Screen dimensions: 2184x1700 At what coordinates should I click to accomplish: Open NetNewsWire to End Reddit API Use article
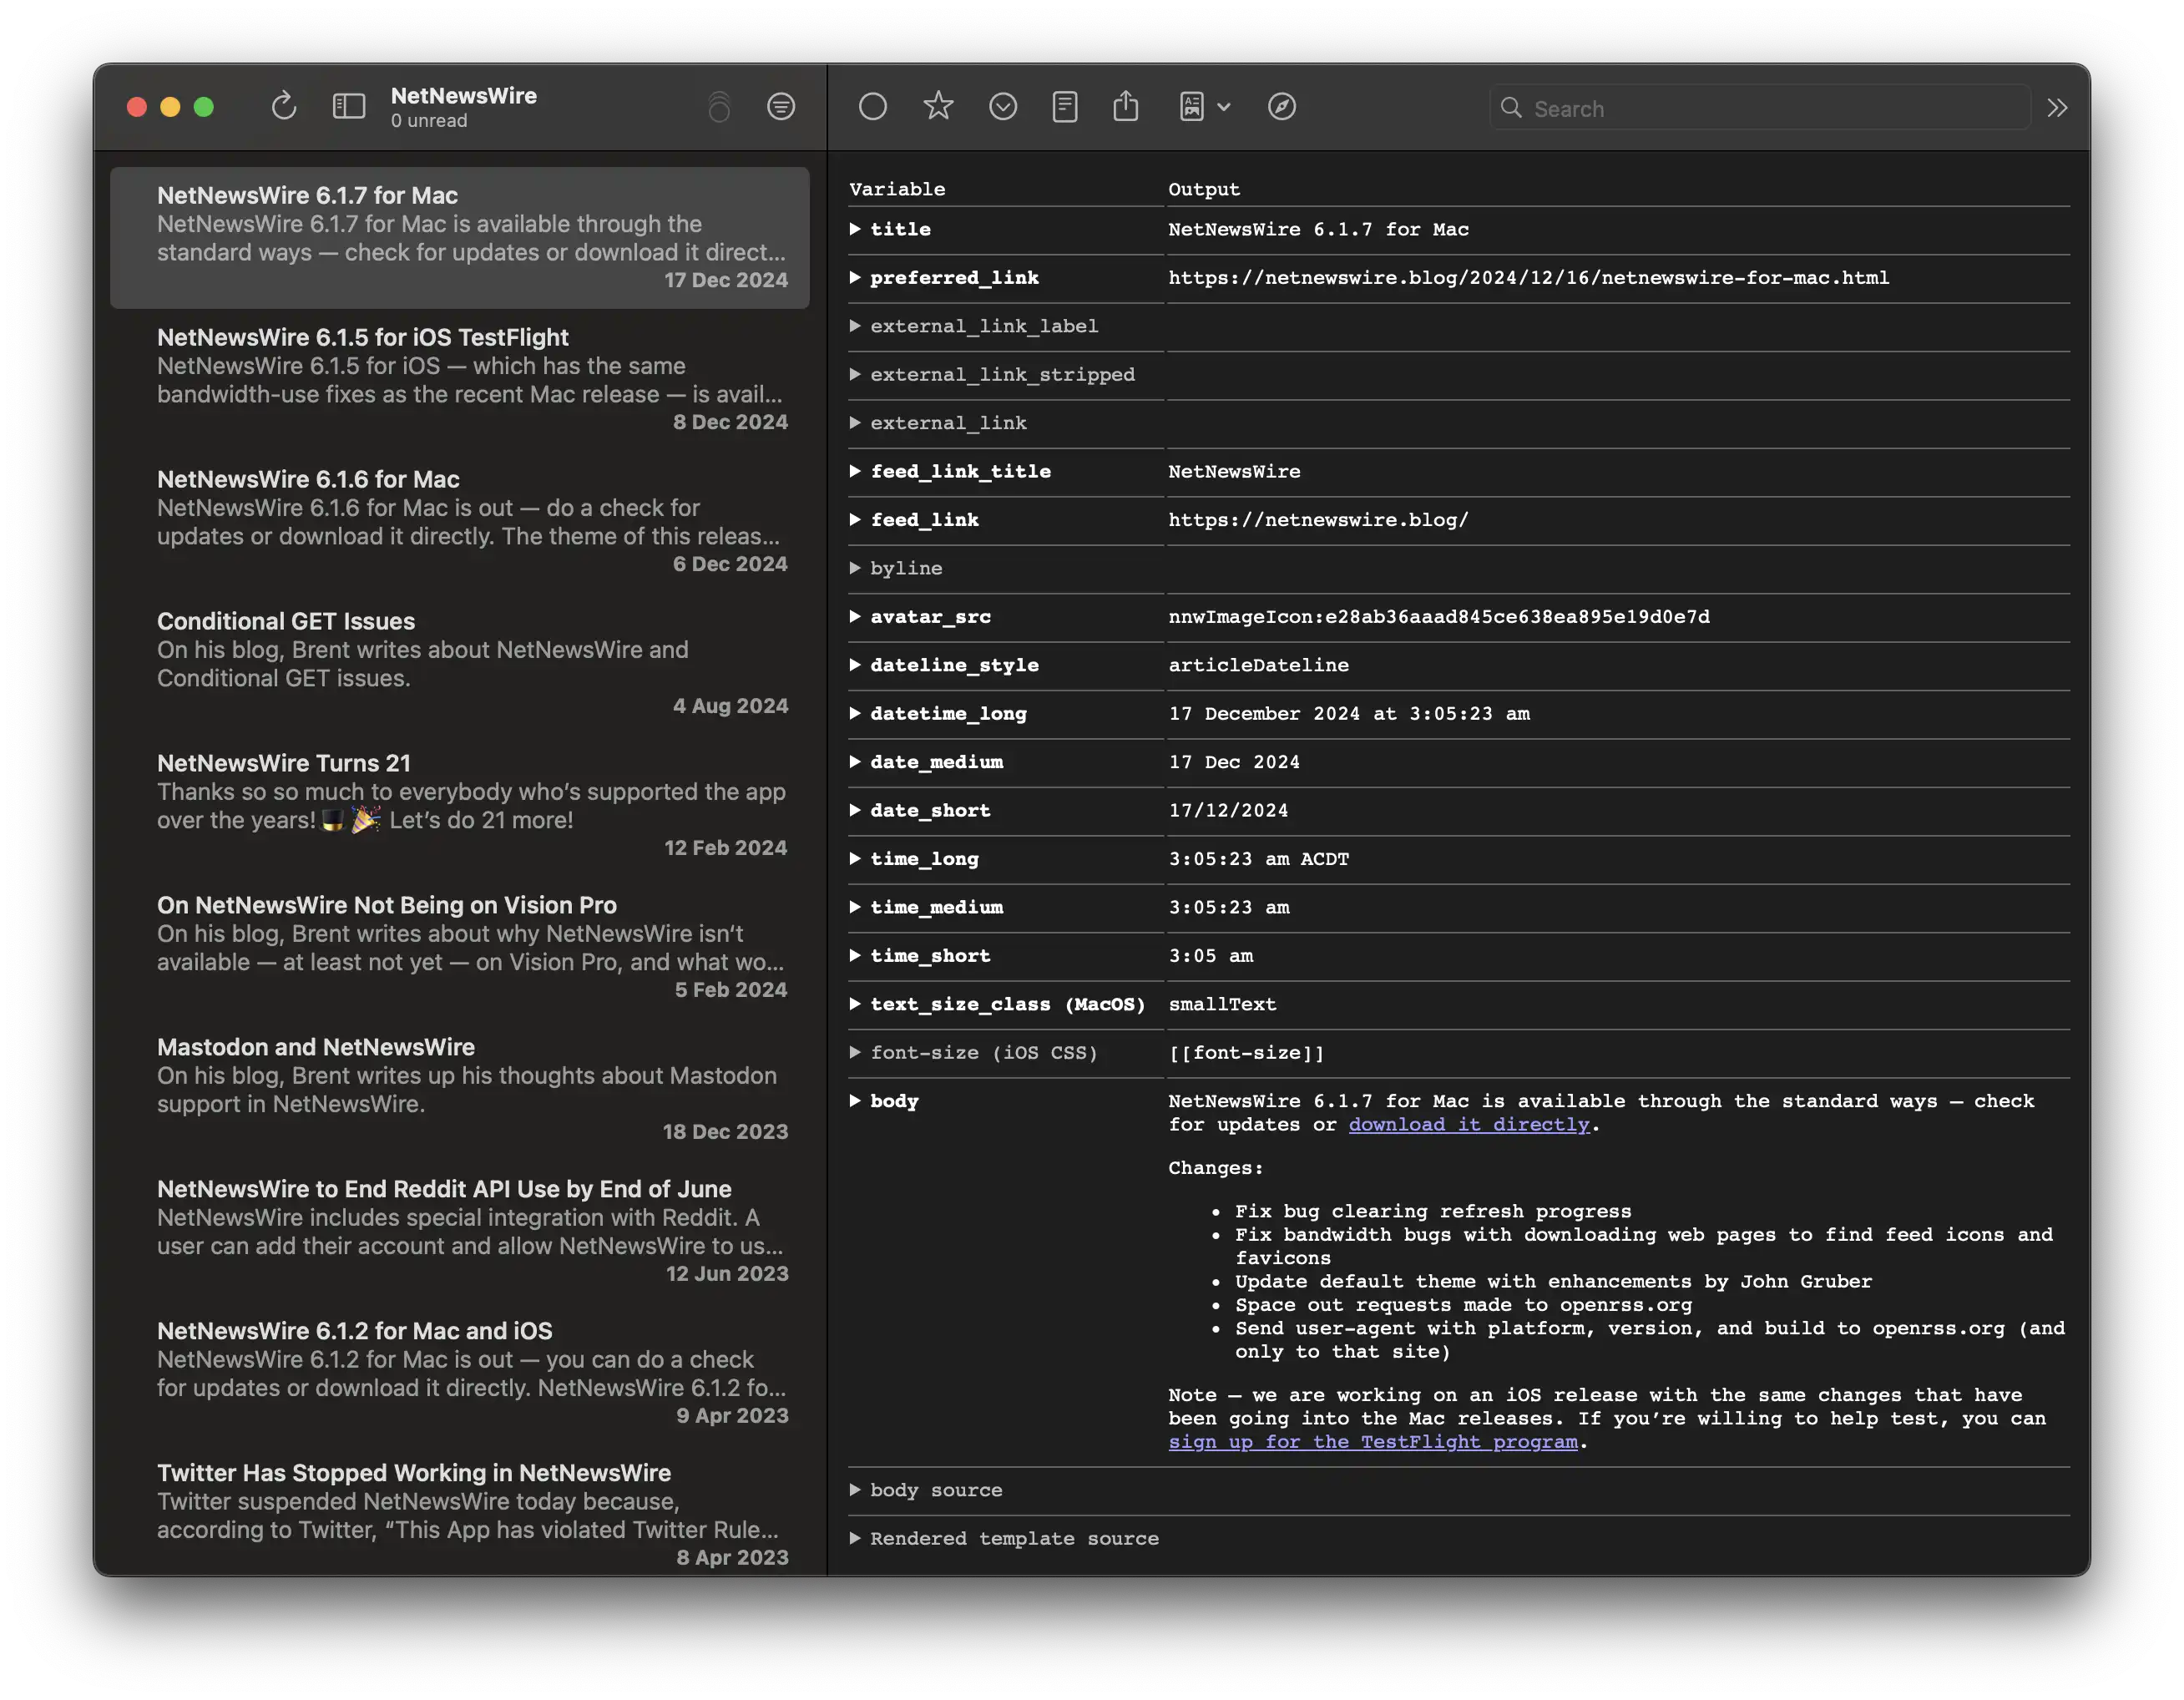(x=460, y=1232)
